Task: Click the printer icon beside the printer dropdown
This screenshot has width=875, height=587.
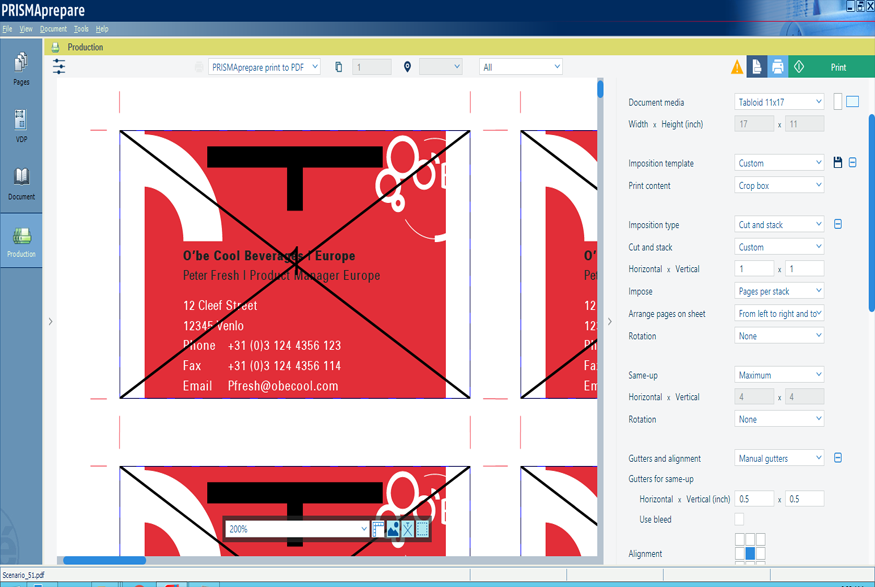Action: point(199,67)
